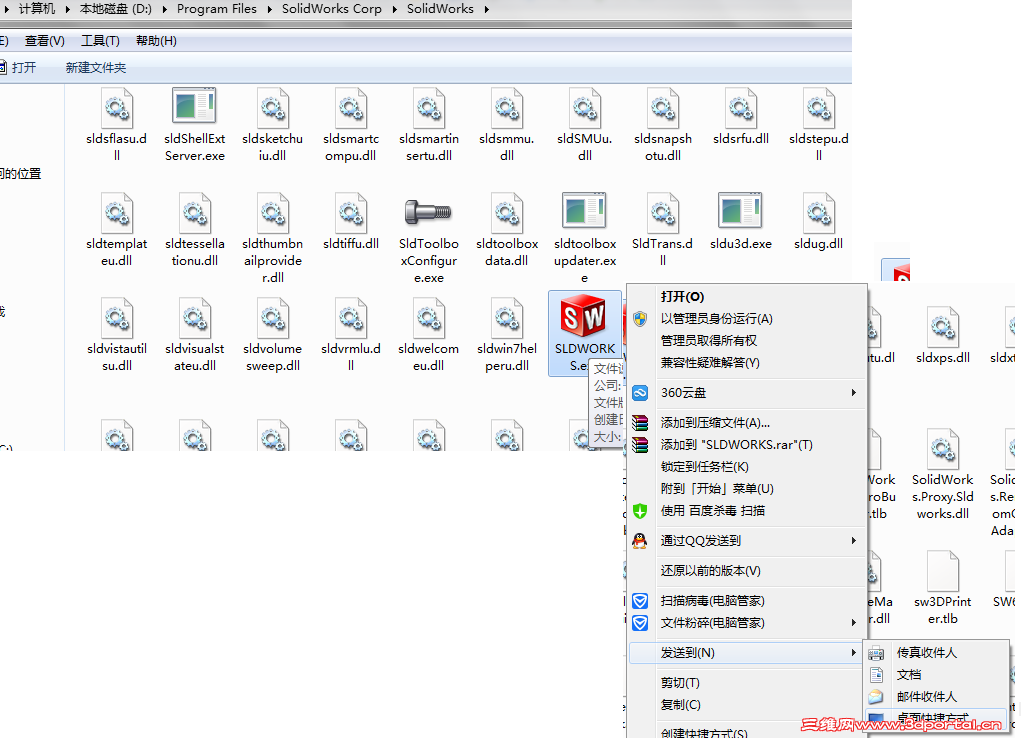Go to 本地磁盘 (D:) in address bar
The width and height of the screenshot is (1021, 738).
pos(116,9)
